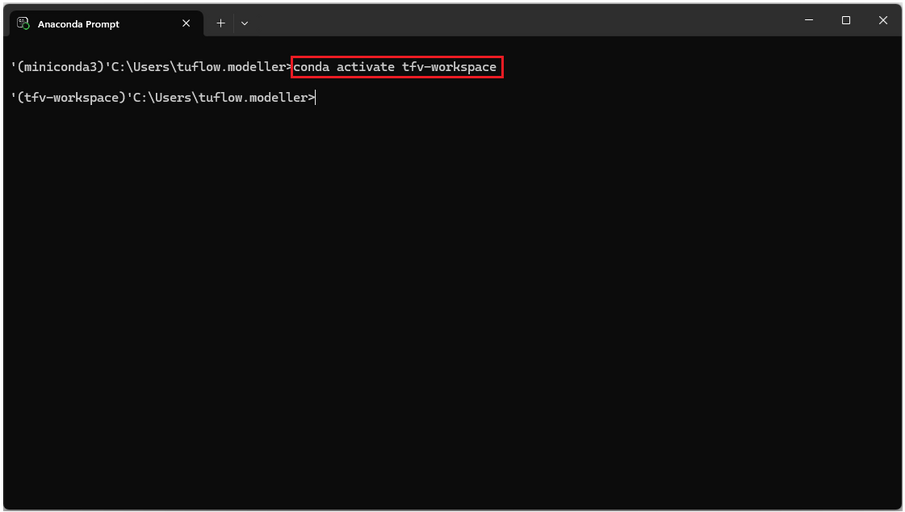Click the Anaconda Prompt tab icon

(x=23, y=23)
